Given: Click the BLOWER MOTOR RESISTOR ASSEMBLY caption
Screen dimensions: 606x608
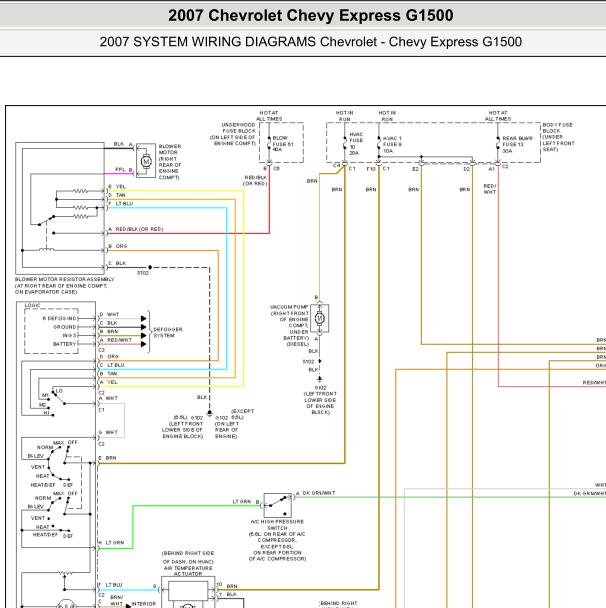Looking at the screenshot, I should [x=65, y=285].
